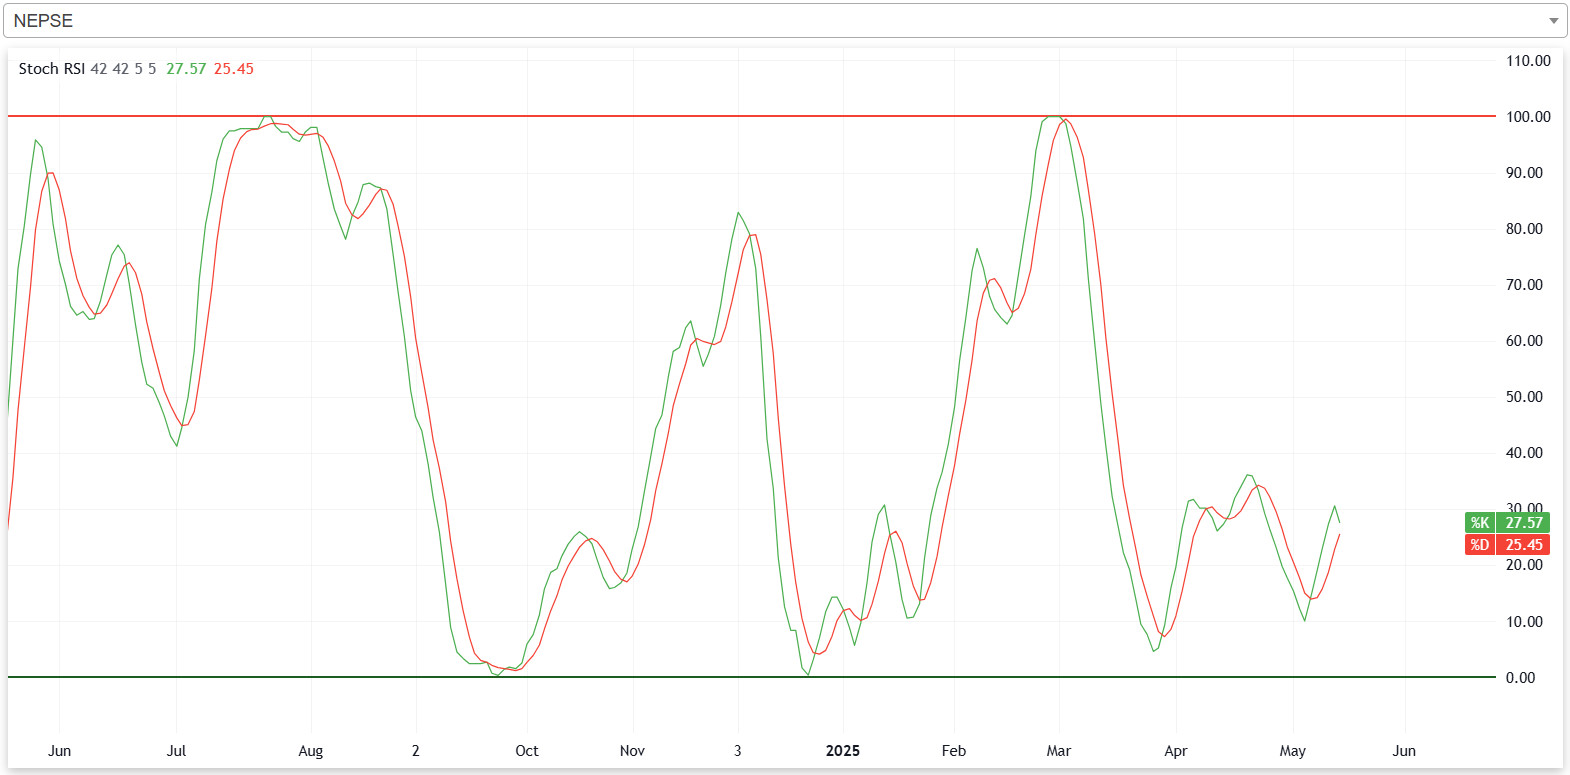Open the NEPSE symbol dropdown
Viewport: 1570px width, 775px height.
click(785, 21)
